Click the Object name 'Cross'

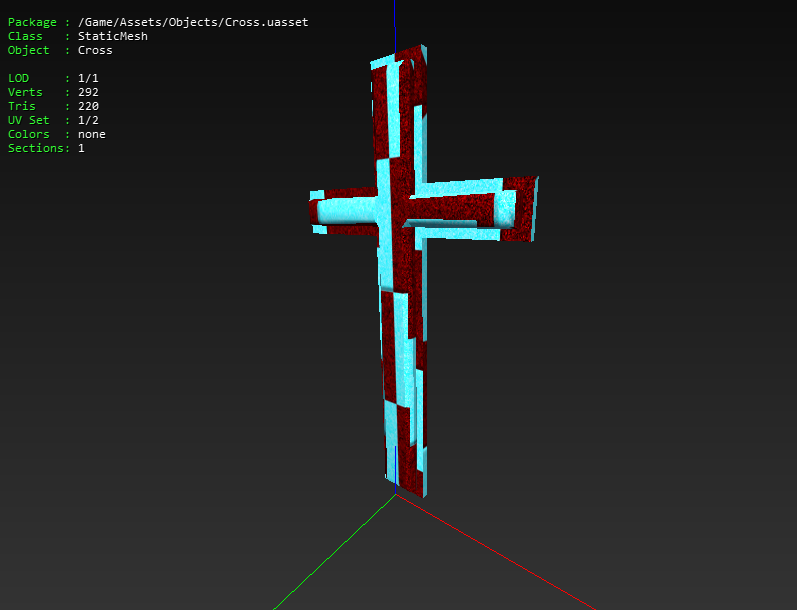pos(95,50)
